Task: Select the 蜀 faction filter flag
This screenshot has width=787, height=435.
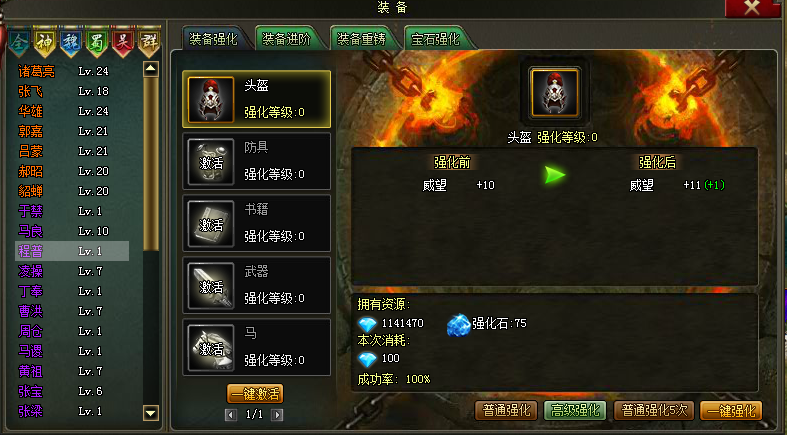Action: click(97, 43)
